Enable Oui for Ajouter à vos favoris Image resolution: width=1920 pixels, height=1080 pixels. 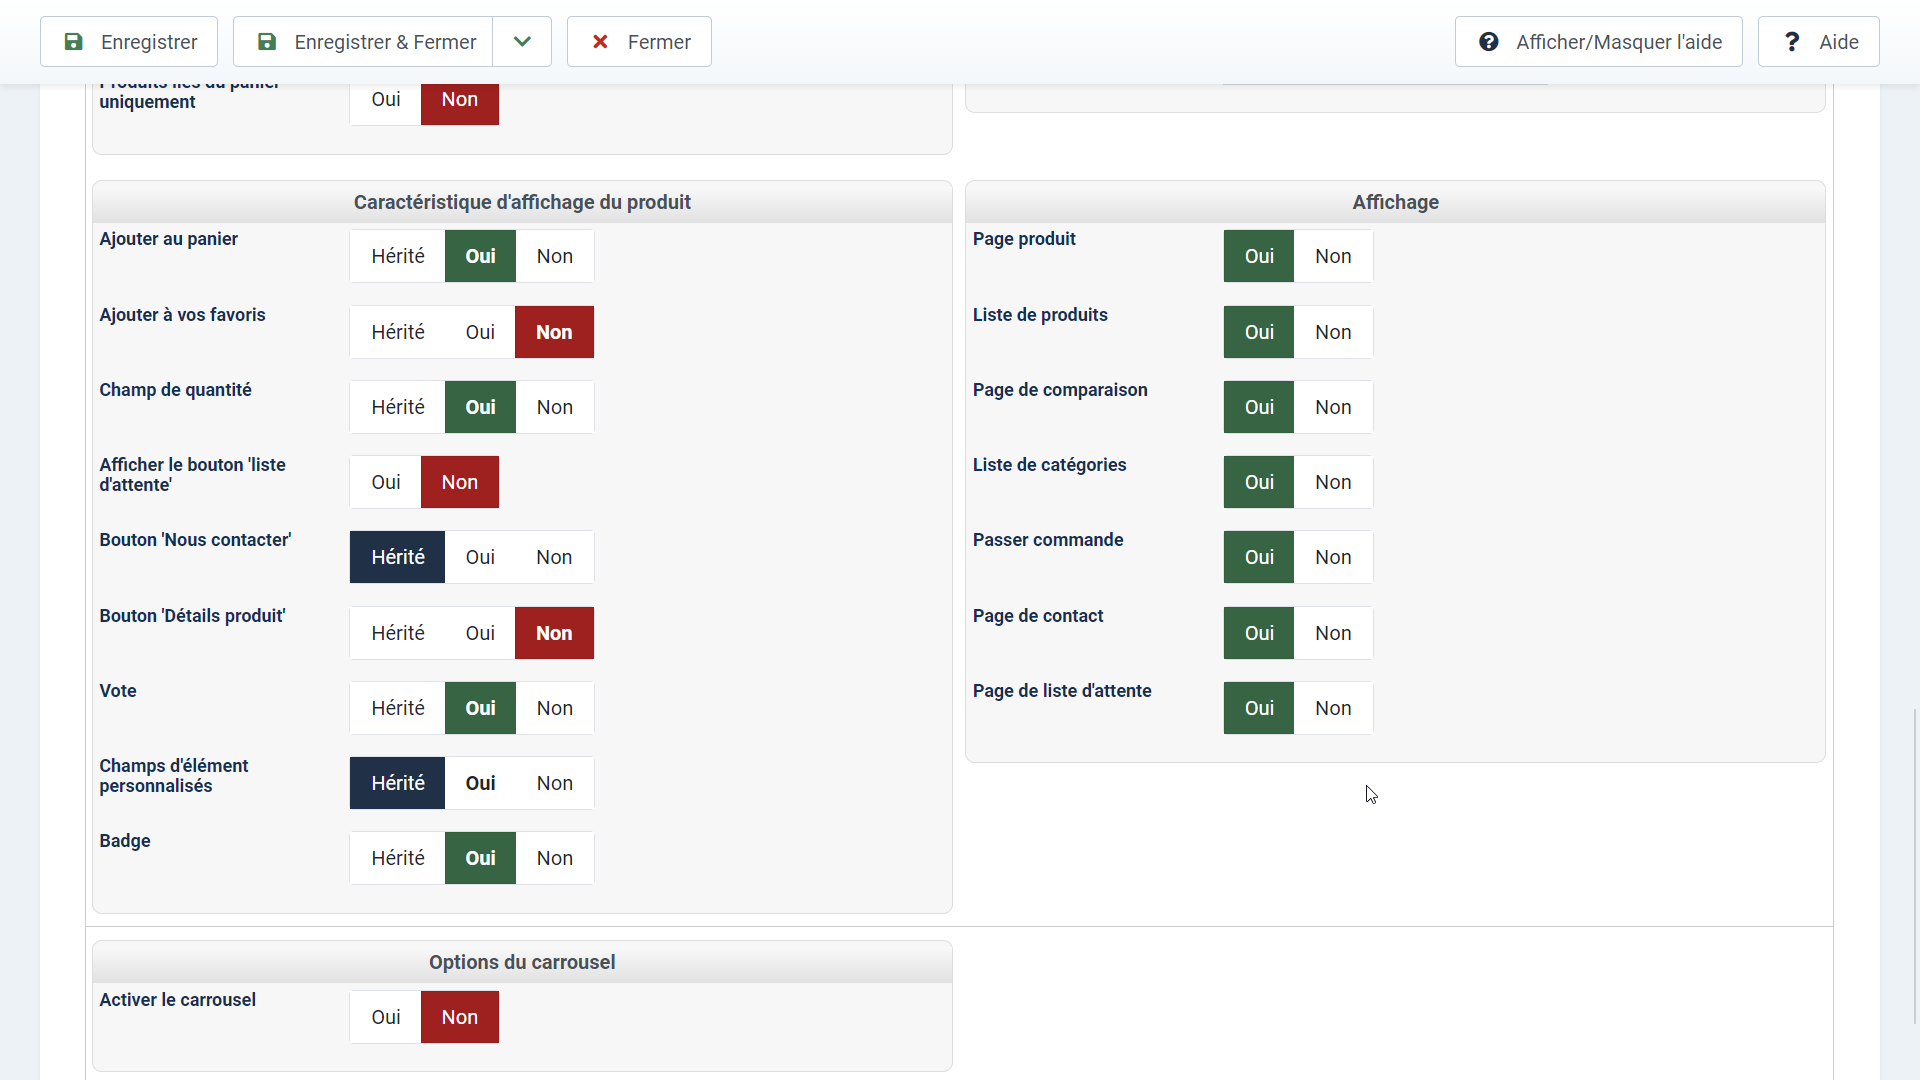pyautogui.click(x=480, y=333)
